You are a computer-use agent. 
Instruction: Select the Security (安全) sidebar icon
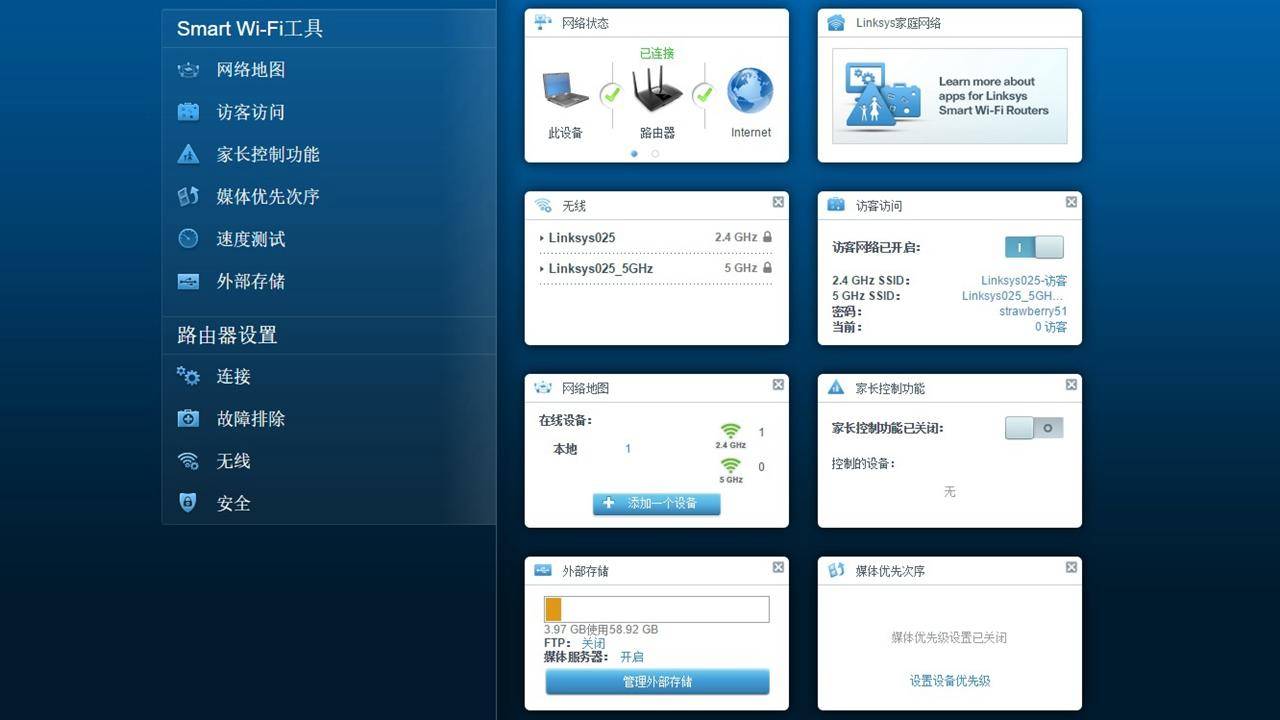(234, 503)
